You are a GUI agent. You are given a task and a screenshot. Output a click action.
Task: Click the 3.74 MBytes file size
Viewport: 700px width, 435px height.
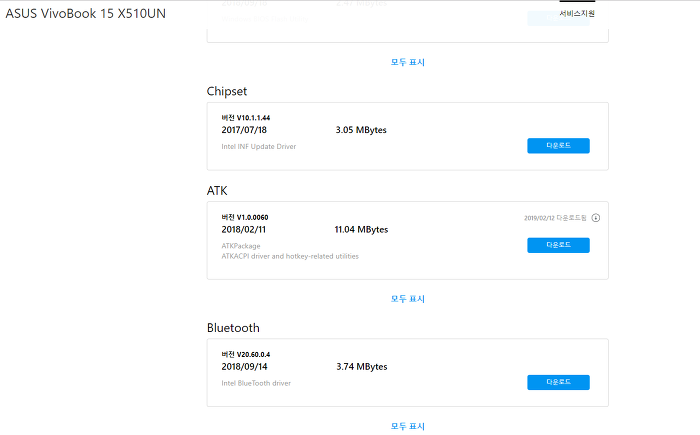(x=362, y=367)
